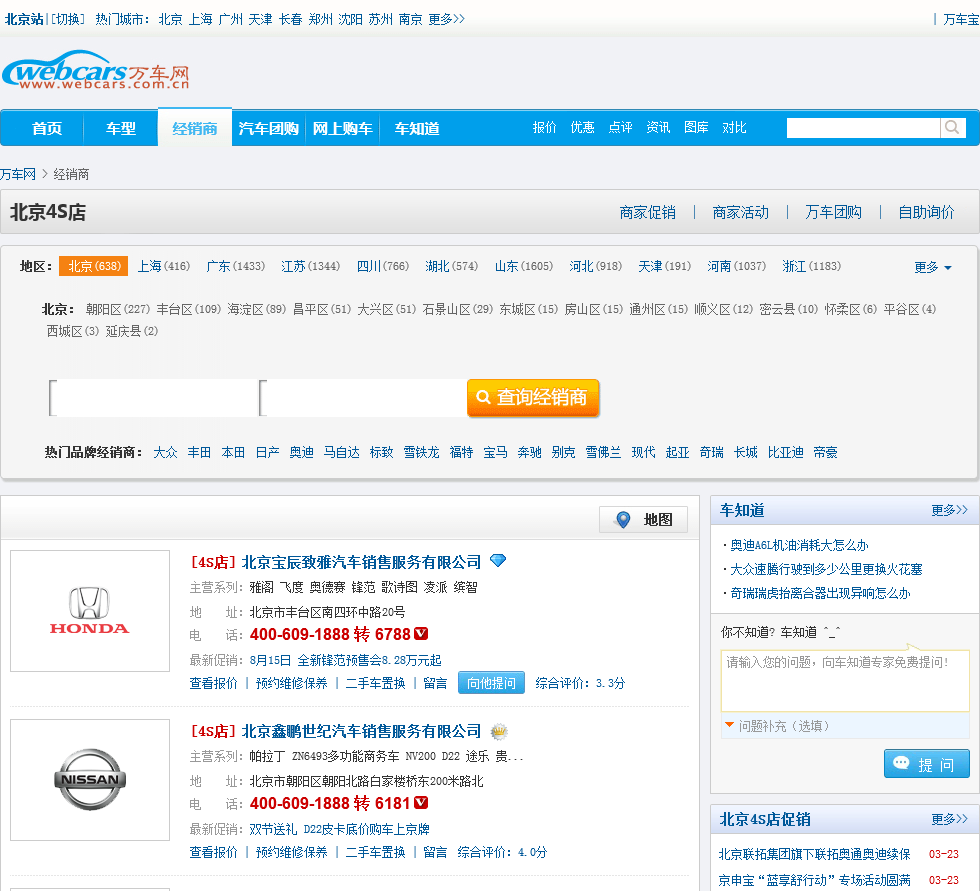Choose hot brand 宝马
The width and height of the screenshot is (980, 891).
[496, 452]
